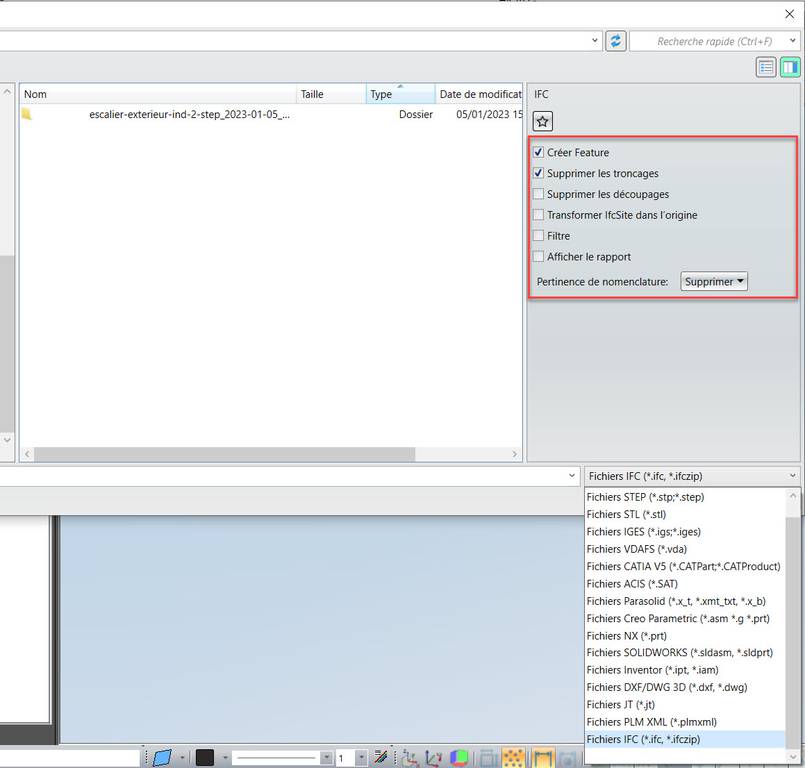Screen dimensions: 805x768
Task: Click file type list scrollbar up arrow
Action: click(793, 496)
